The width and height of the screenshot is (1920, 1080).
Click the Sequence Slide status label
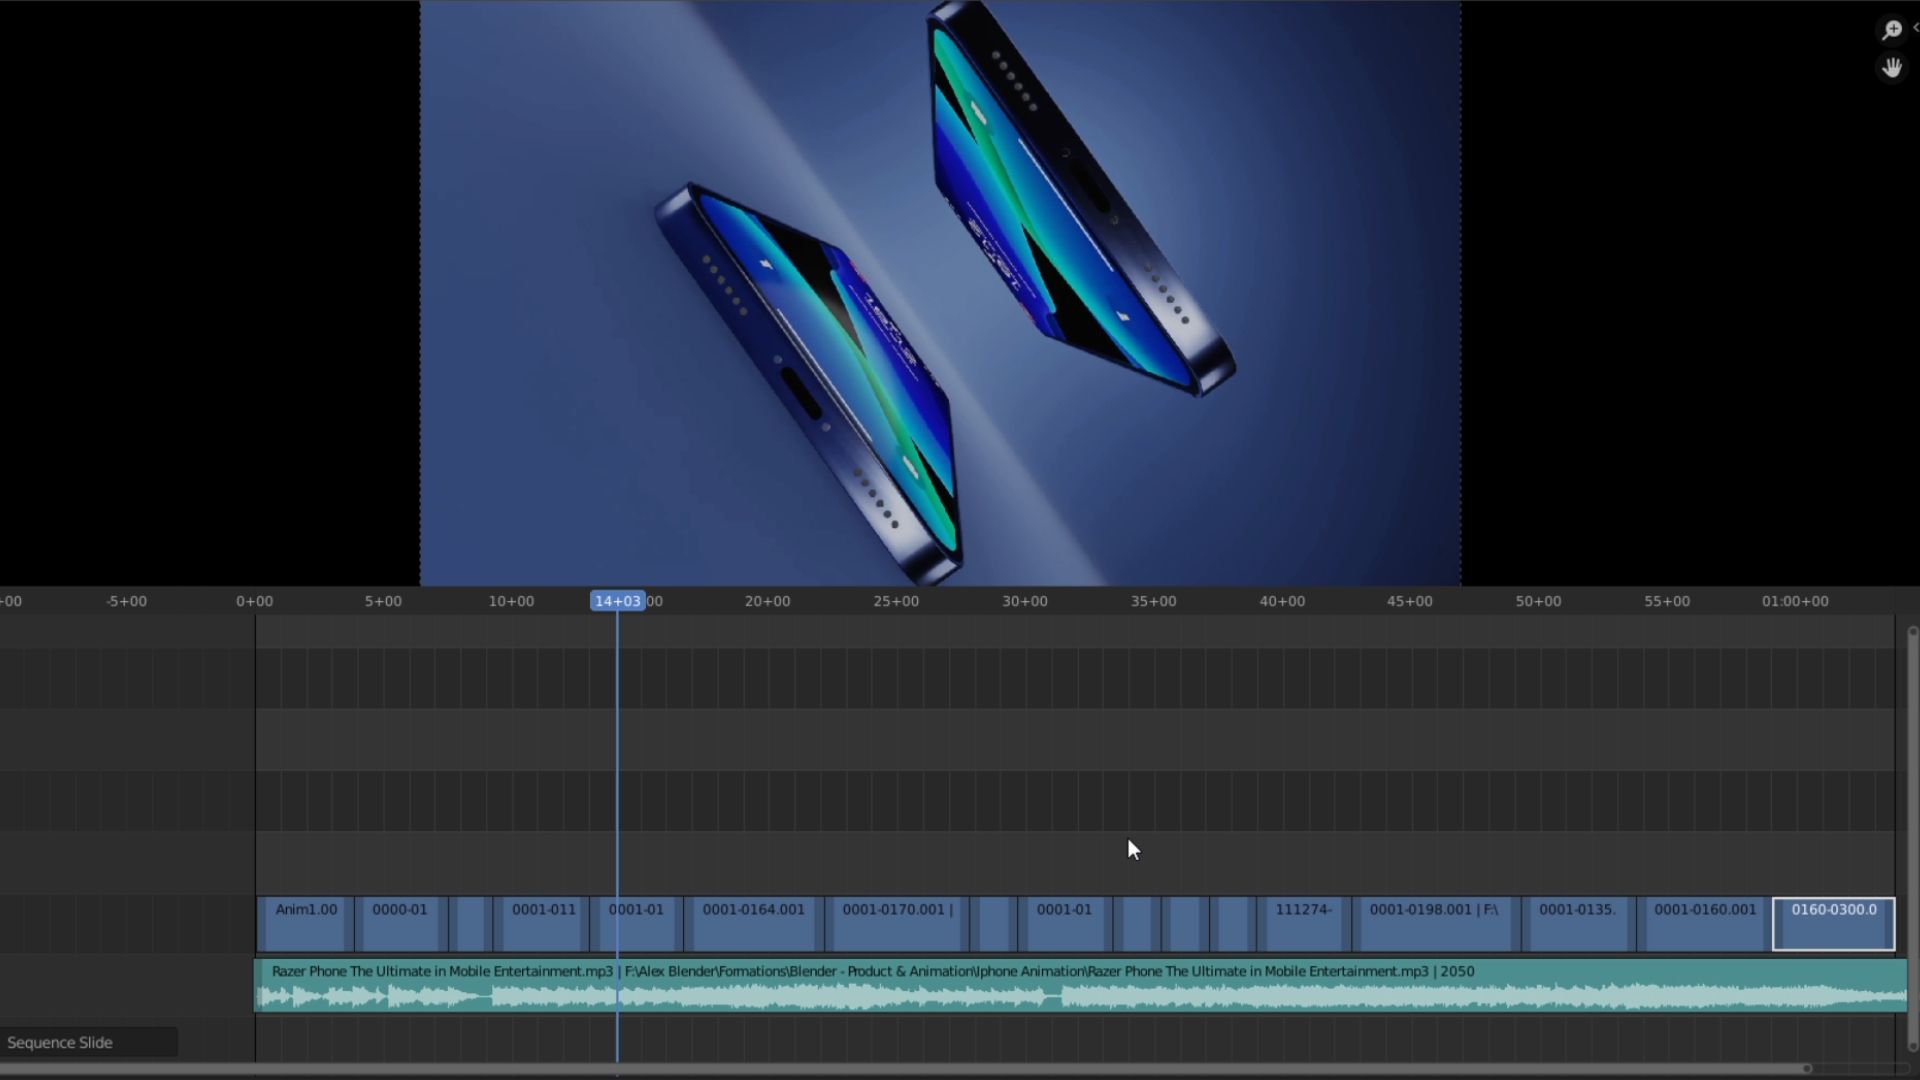tap(60, 1042)
